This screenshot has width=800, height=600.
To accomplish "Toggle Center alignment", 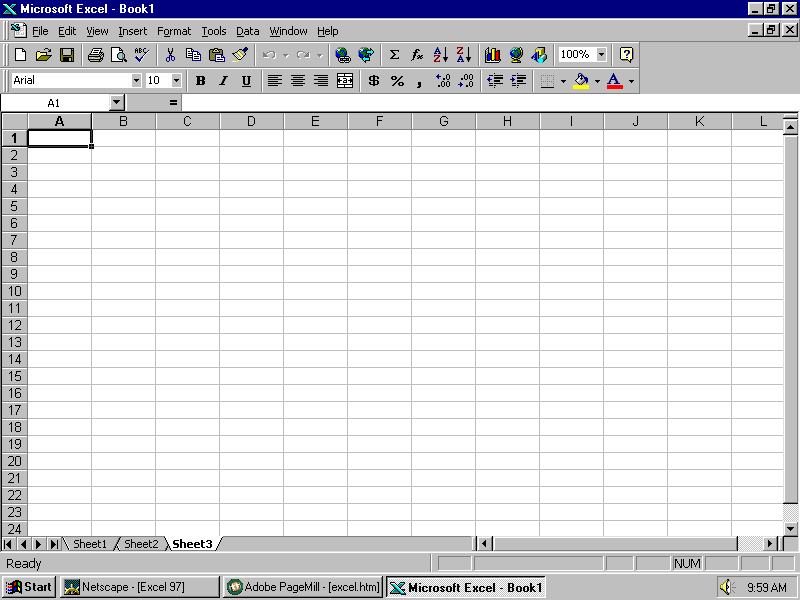I will coord(298,81).
